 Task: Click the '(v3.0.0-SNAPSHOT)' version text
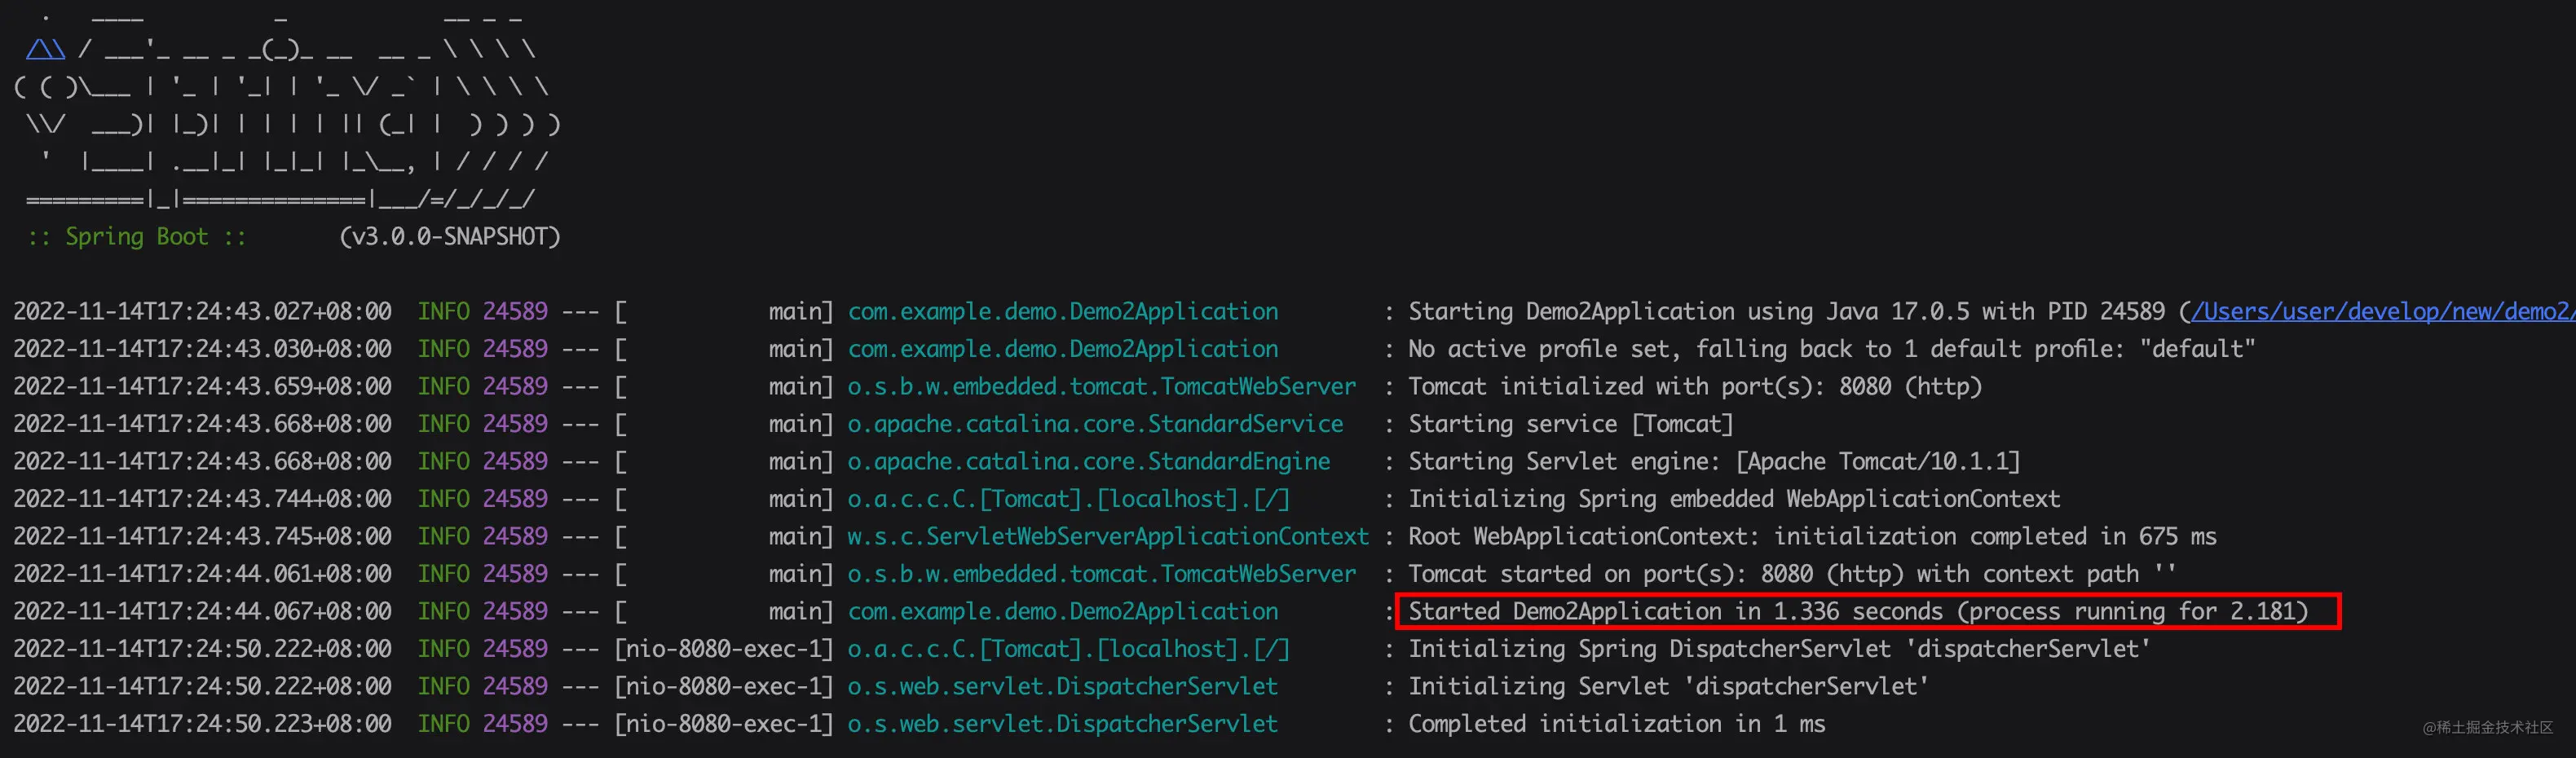pos(450,237)
